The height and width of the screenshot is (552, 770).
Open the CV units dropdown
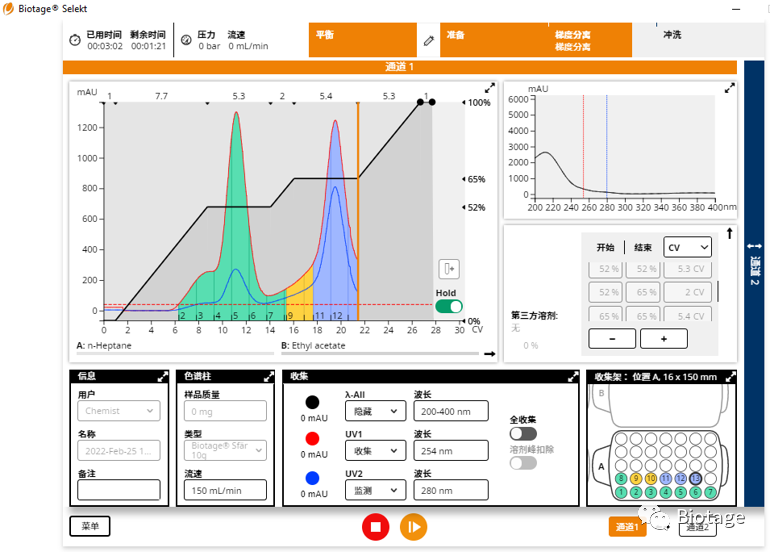687,247
